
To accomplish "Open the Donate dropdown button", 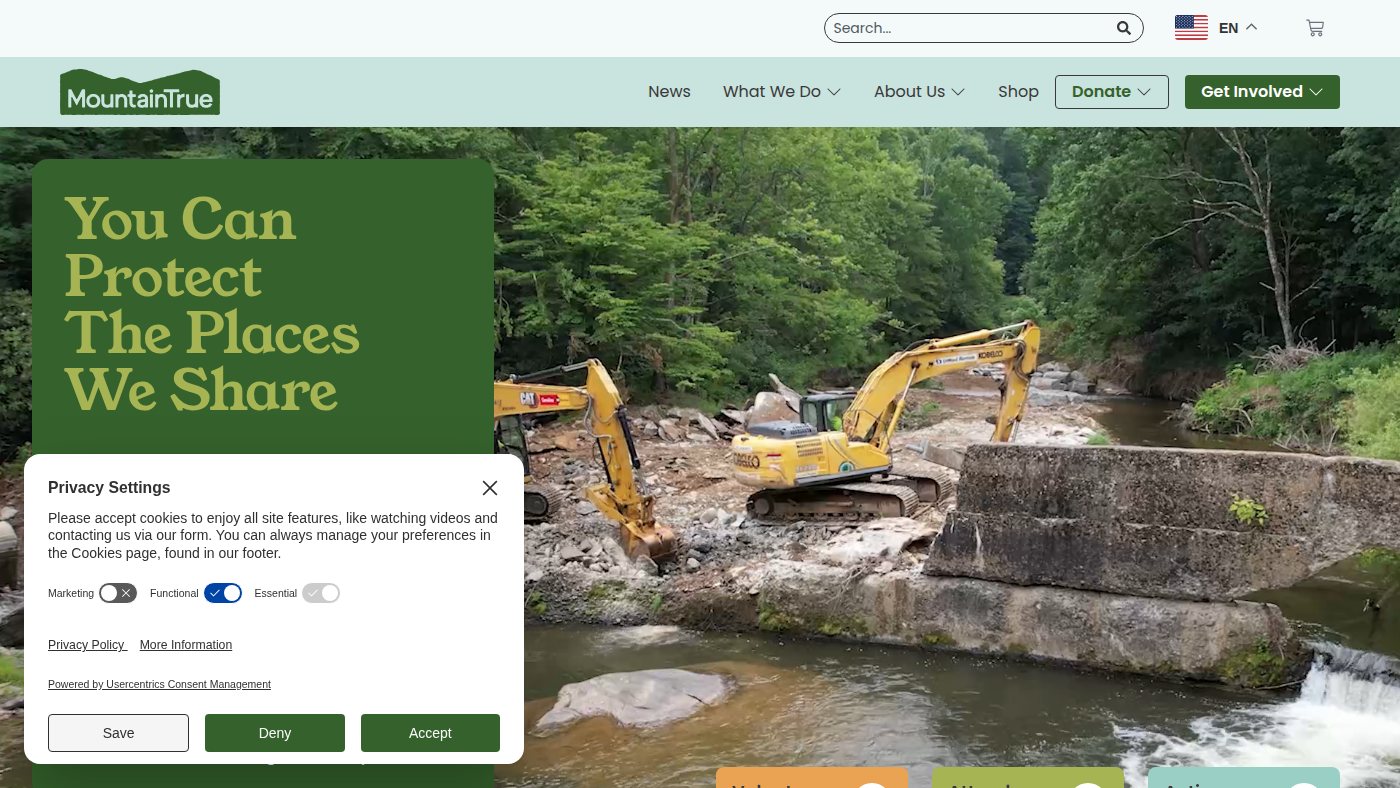I will tap(1111, 91).
